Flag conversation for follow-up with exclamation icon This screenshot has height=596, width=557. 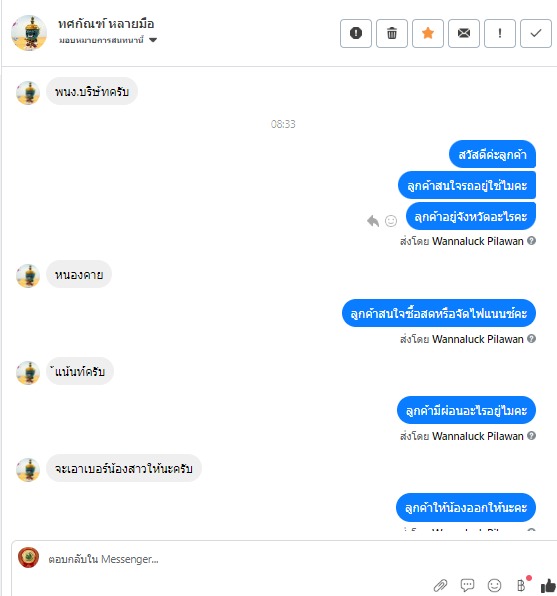(500, 33)
